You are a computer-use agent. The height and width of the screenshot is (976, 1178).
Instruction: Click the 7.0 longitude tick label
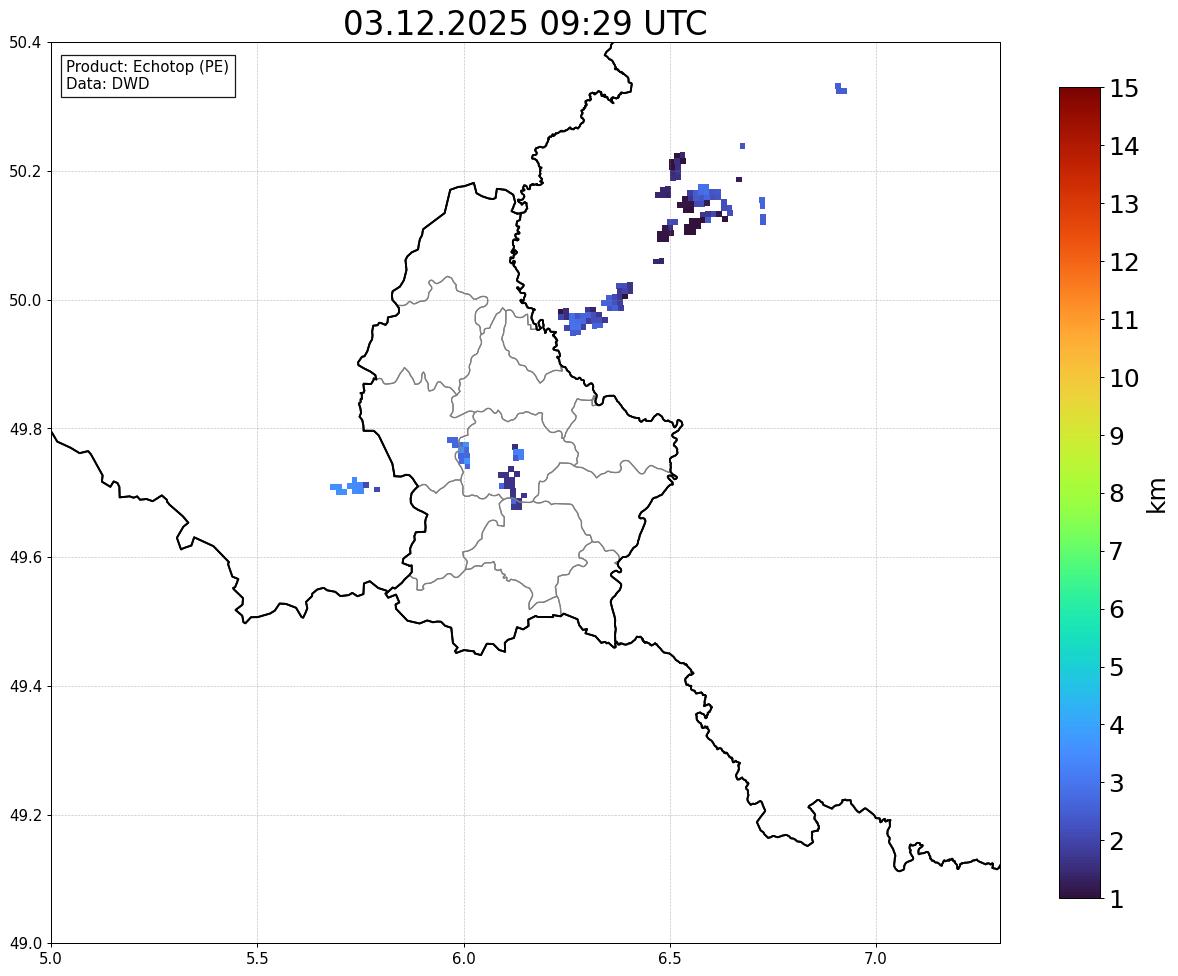[876, 959]
